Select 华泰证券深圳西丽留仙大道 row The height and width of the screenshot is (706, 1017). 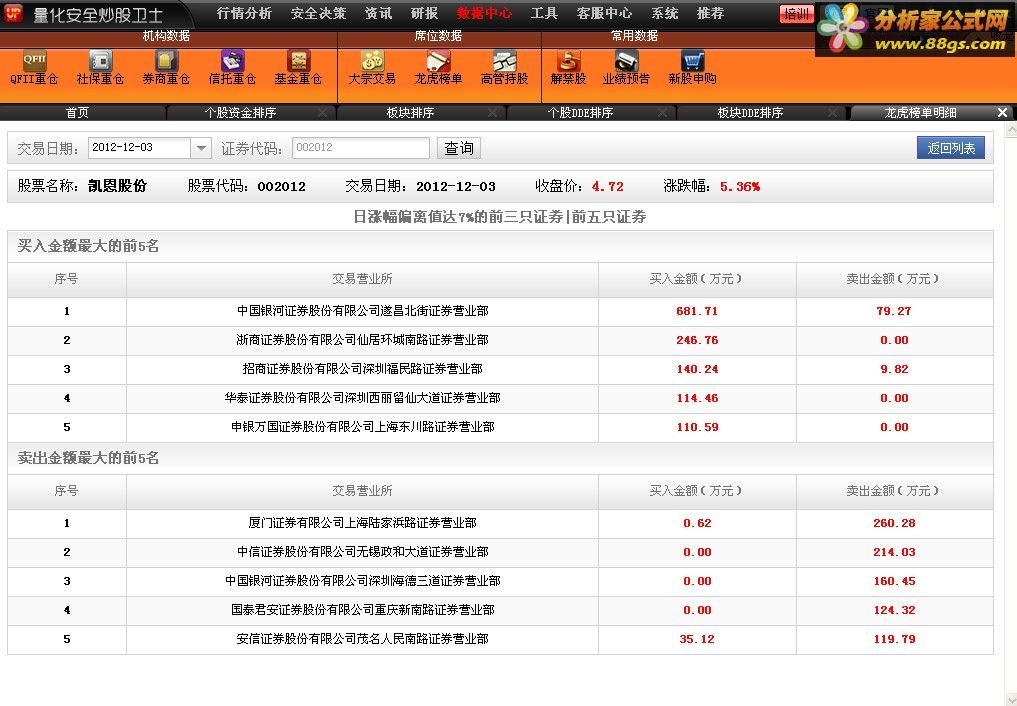(x=500, y=398)
